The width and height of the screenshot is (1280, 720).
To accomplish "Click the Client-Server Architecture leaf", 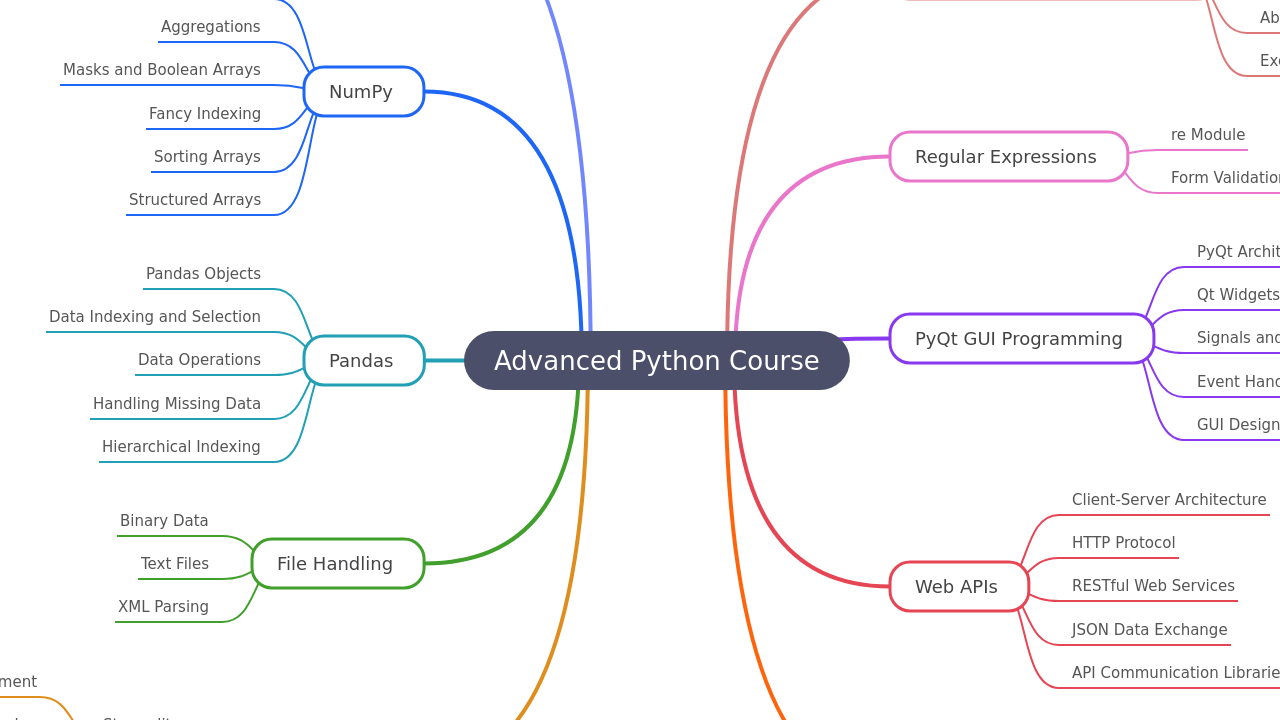I will pos(1169,500).
